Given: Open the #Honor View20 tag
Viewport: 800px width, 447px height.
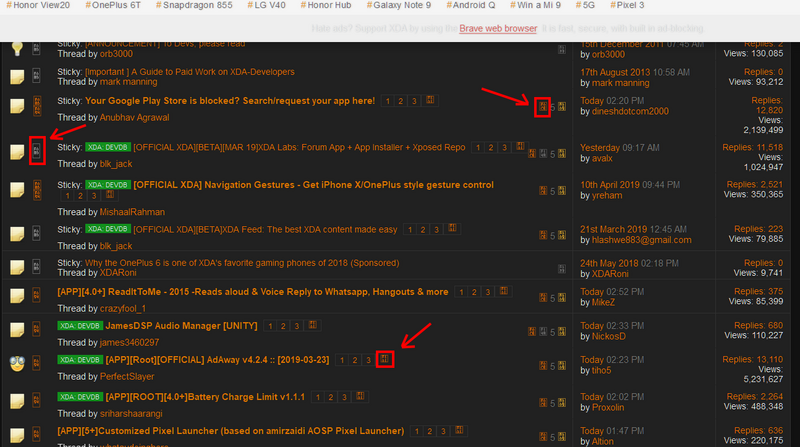Looking at the screenshot, I should (38, 5).
